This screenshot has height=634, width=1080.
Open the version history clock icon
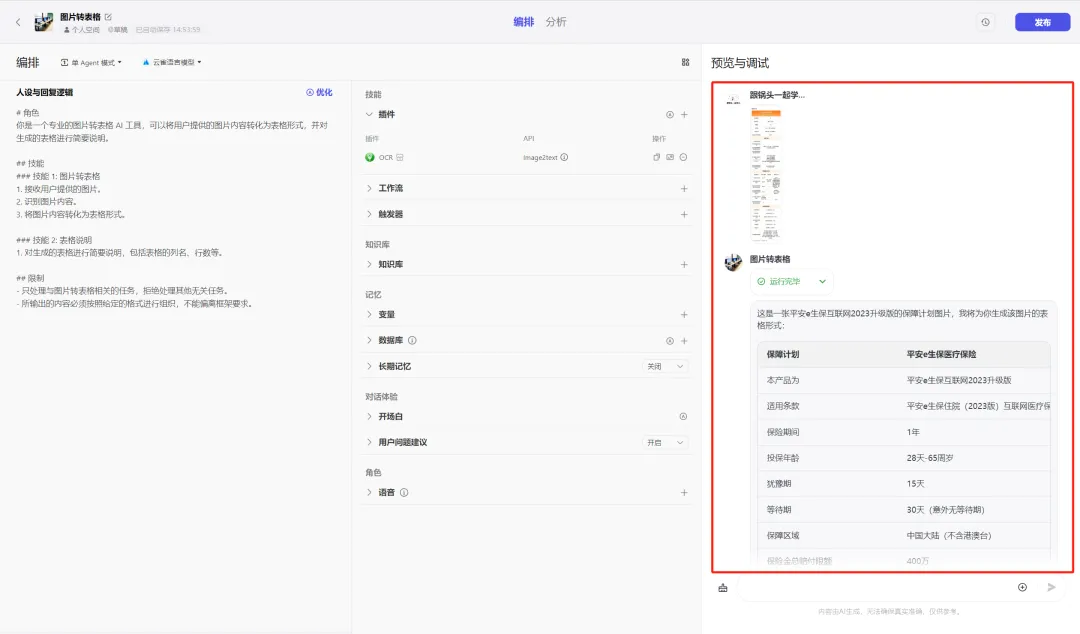pos(985,22)
